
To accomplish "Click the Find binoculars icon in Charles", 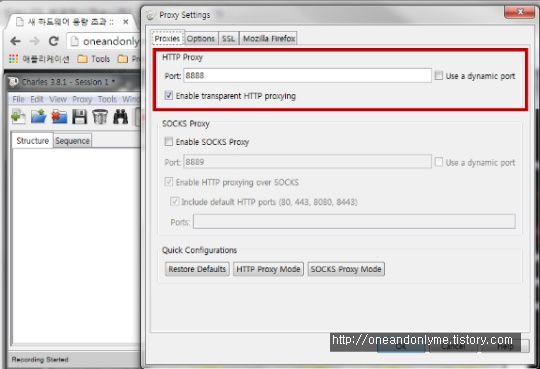I will point(121,117).
